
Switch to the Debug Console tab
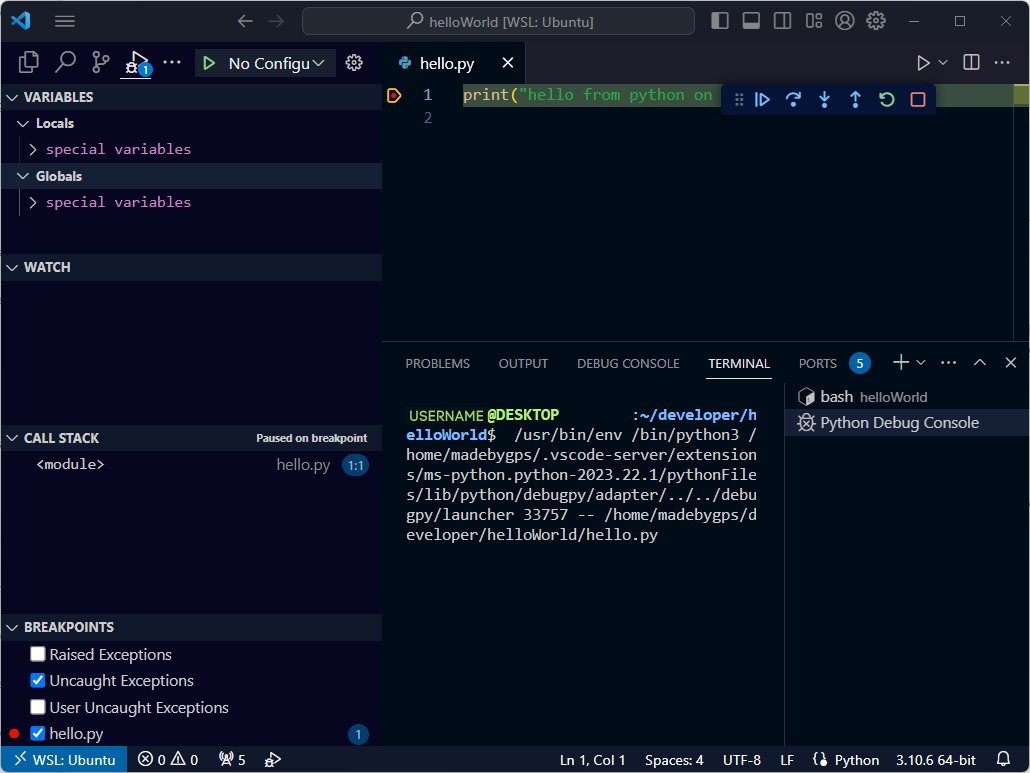click(628, 363)
